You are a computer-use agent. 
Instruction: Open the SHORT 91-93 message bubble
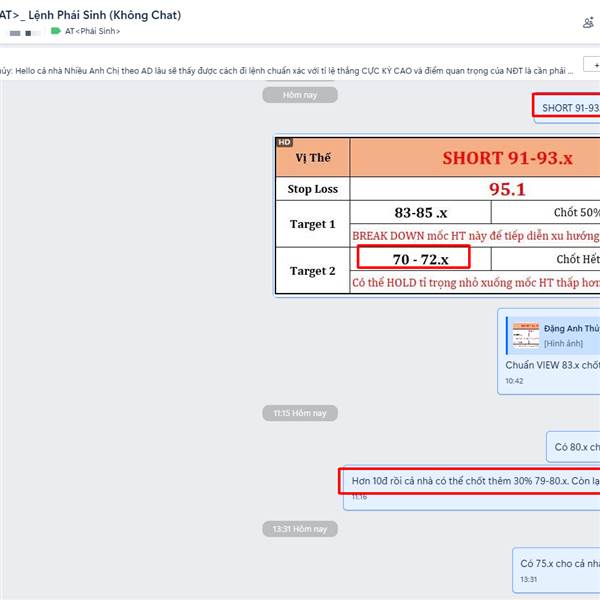point(567,108)
